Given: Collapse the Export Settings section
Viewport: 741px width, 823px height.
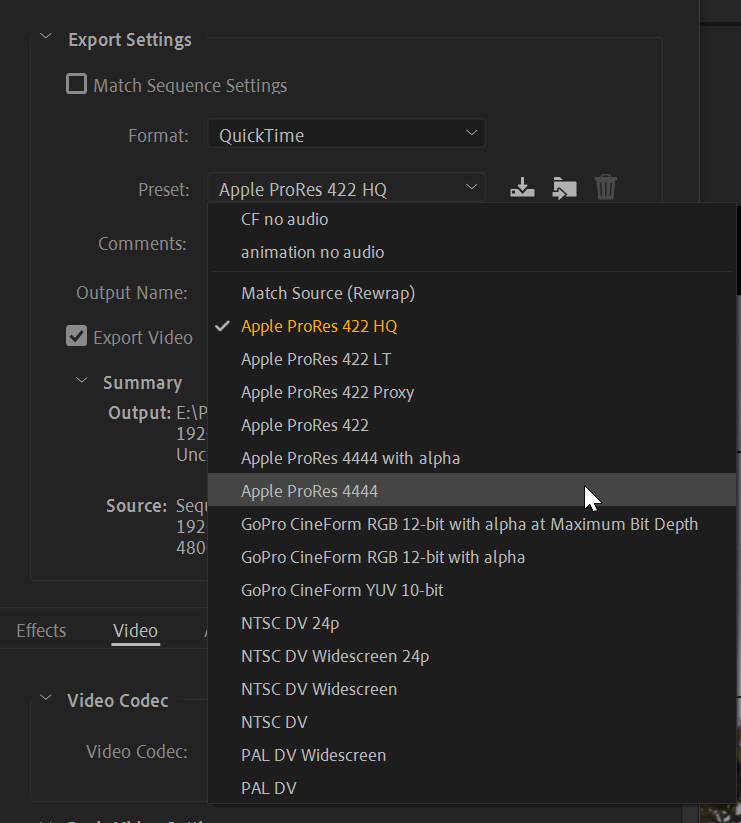Looking at the screenshot, I should coord(45,39).
